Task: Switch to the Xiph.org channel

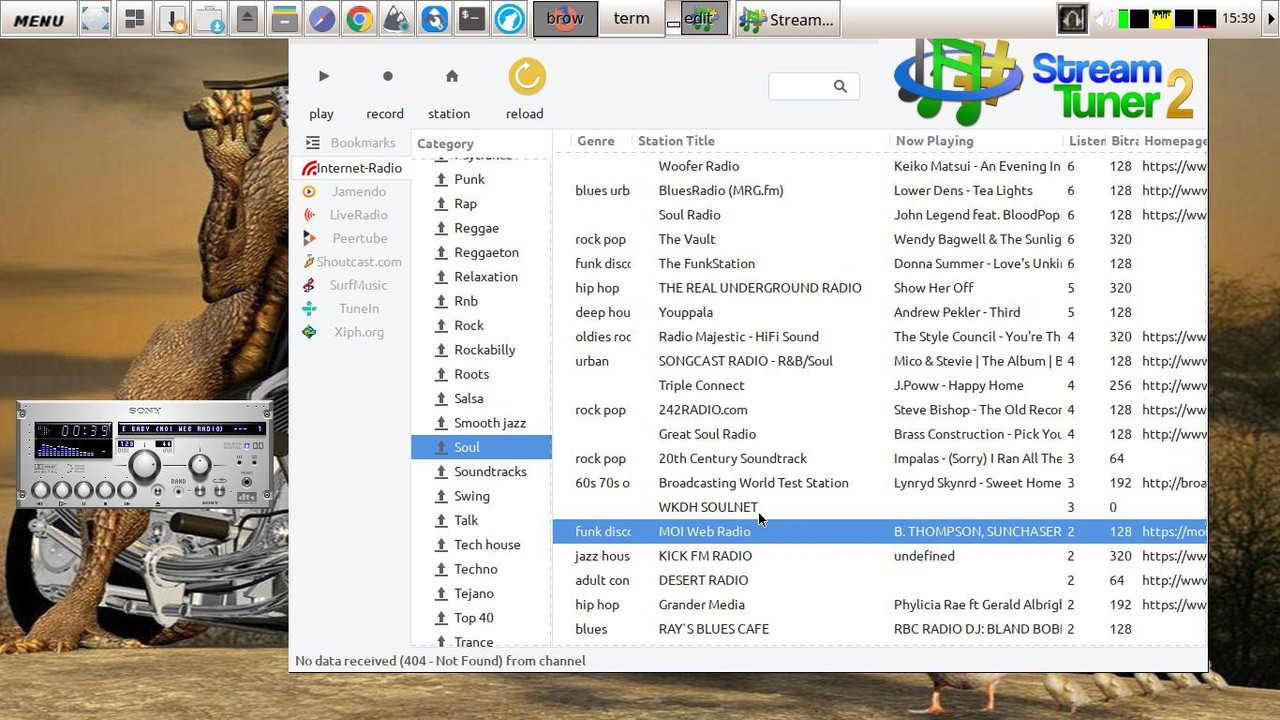Action: click(x=350, y=332)
